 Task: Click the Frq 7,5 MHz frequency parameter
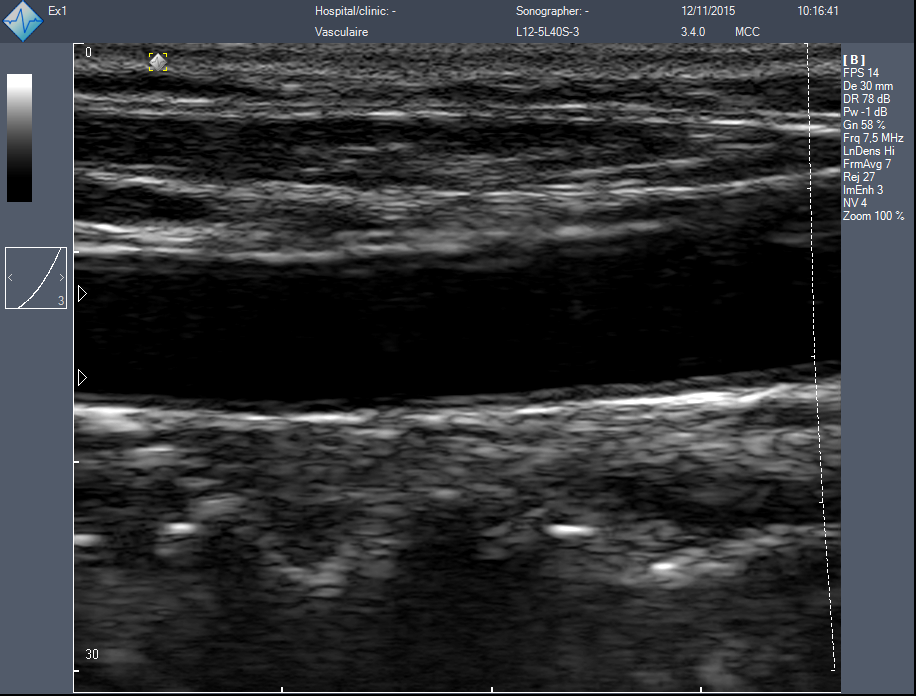pyautogui.click(x=873, y=138)
